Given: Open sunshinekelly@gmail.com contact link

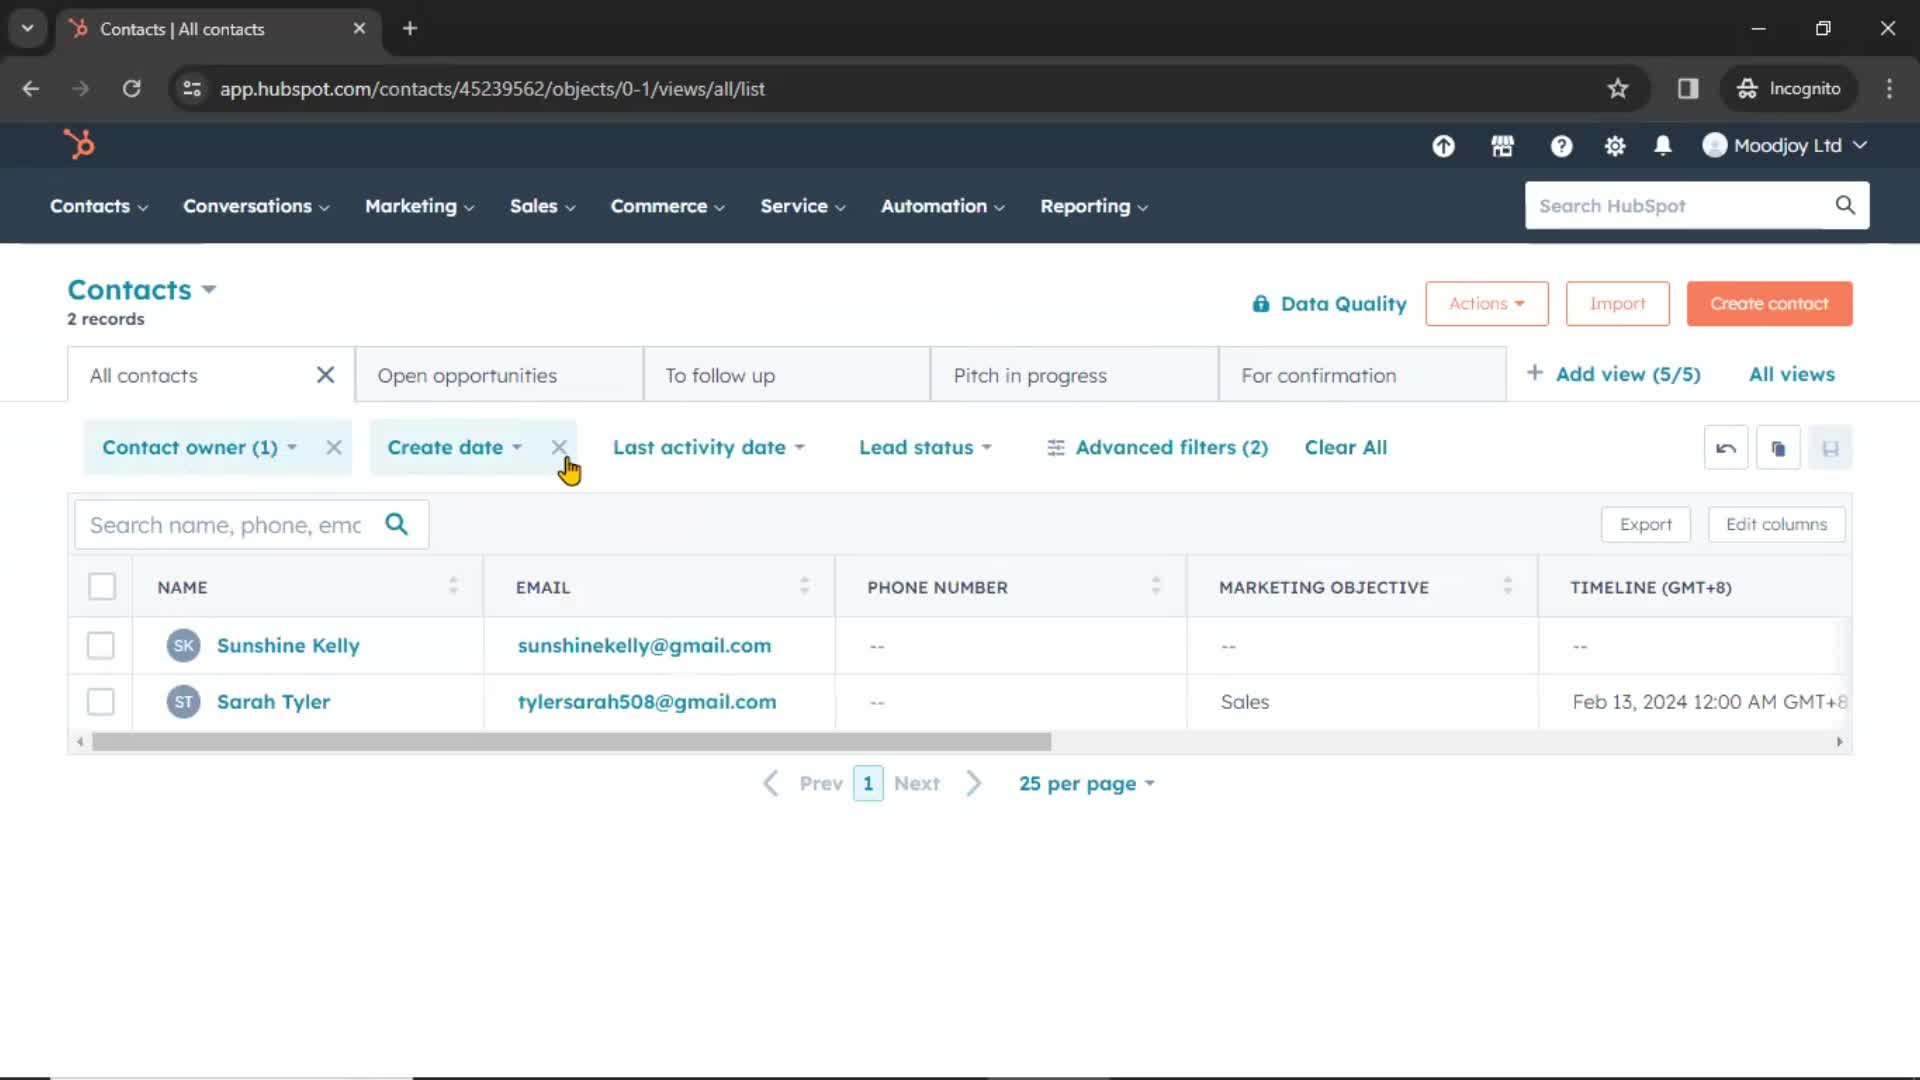Looking at the screenshot, I should pyautogui.click(x=644, y=645).
